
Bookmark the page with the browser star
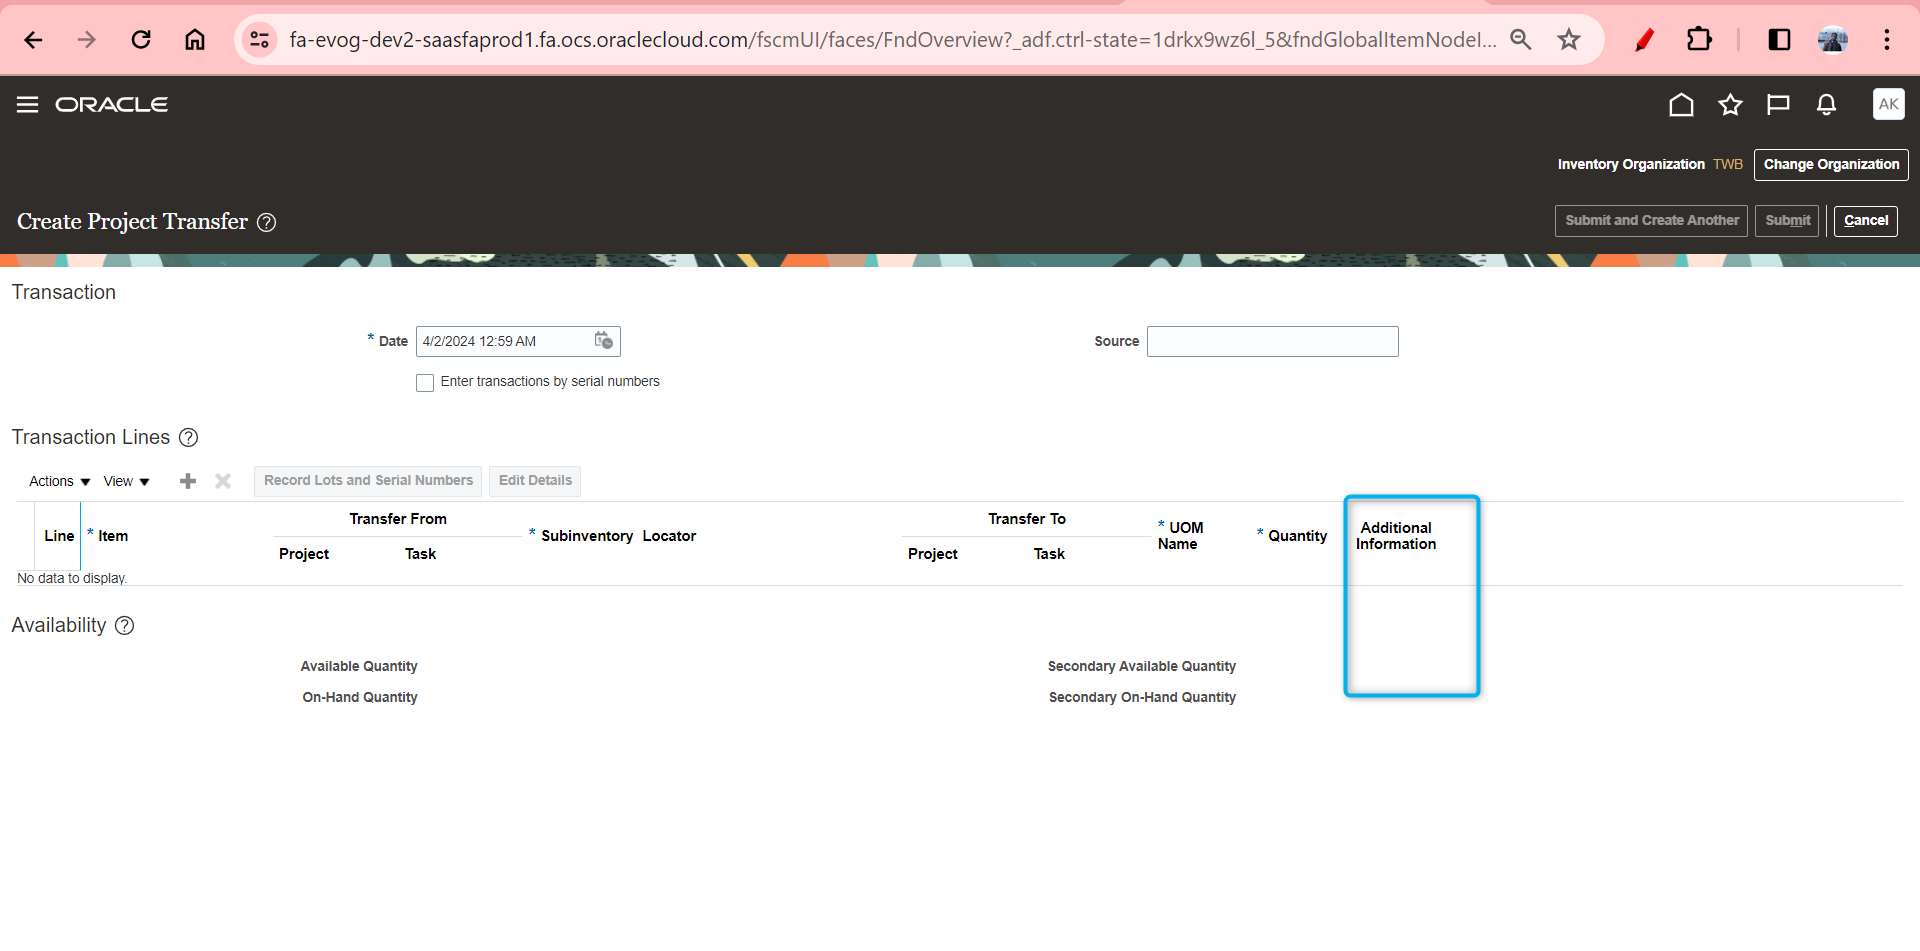[1569, 40]
